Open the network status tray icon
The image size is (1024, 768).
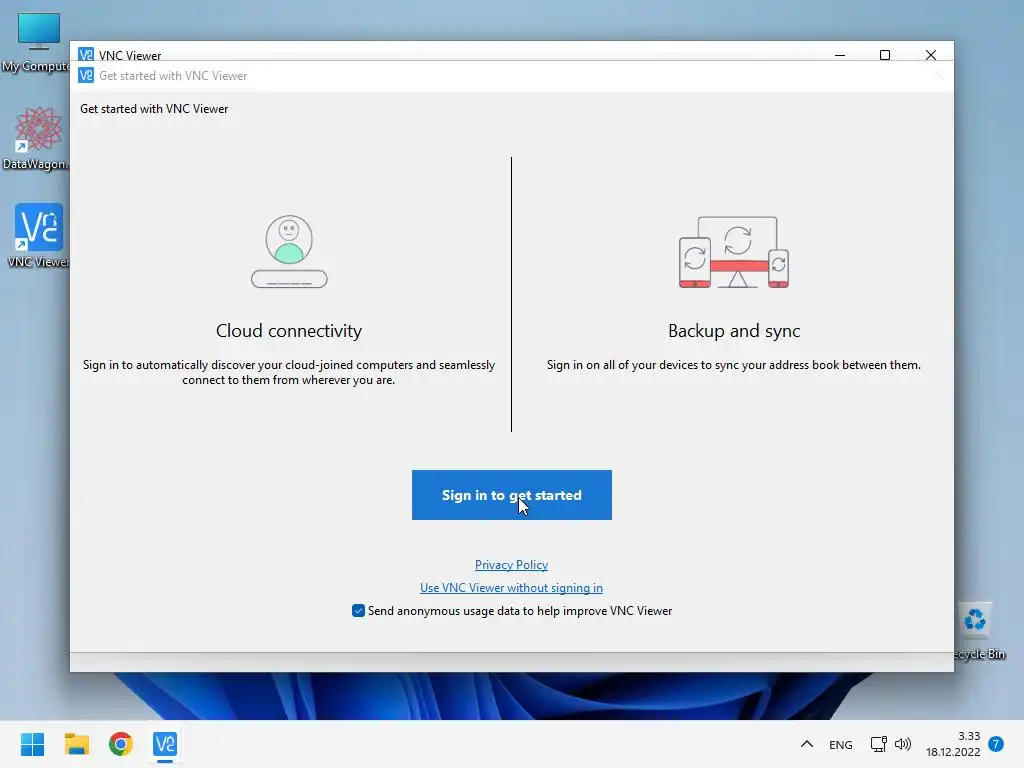coord(878,744)
